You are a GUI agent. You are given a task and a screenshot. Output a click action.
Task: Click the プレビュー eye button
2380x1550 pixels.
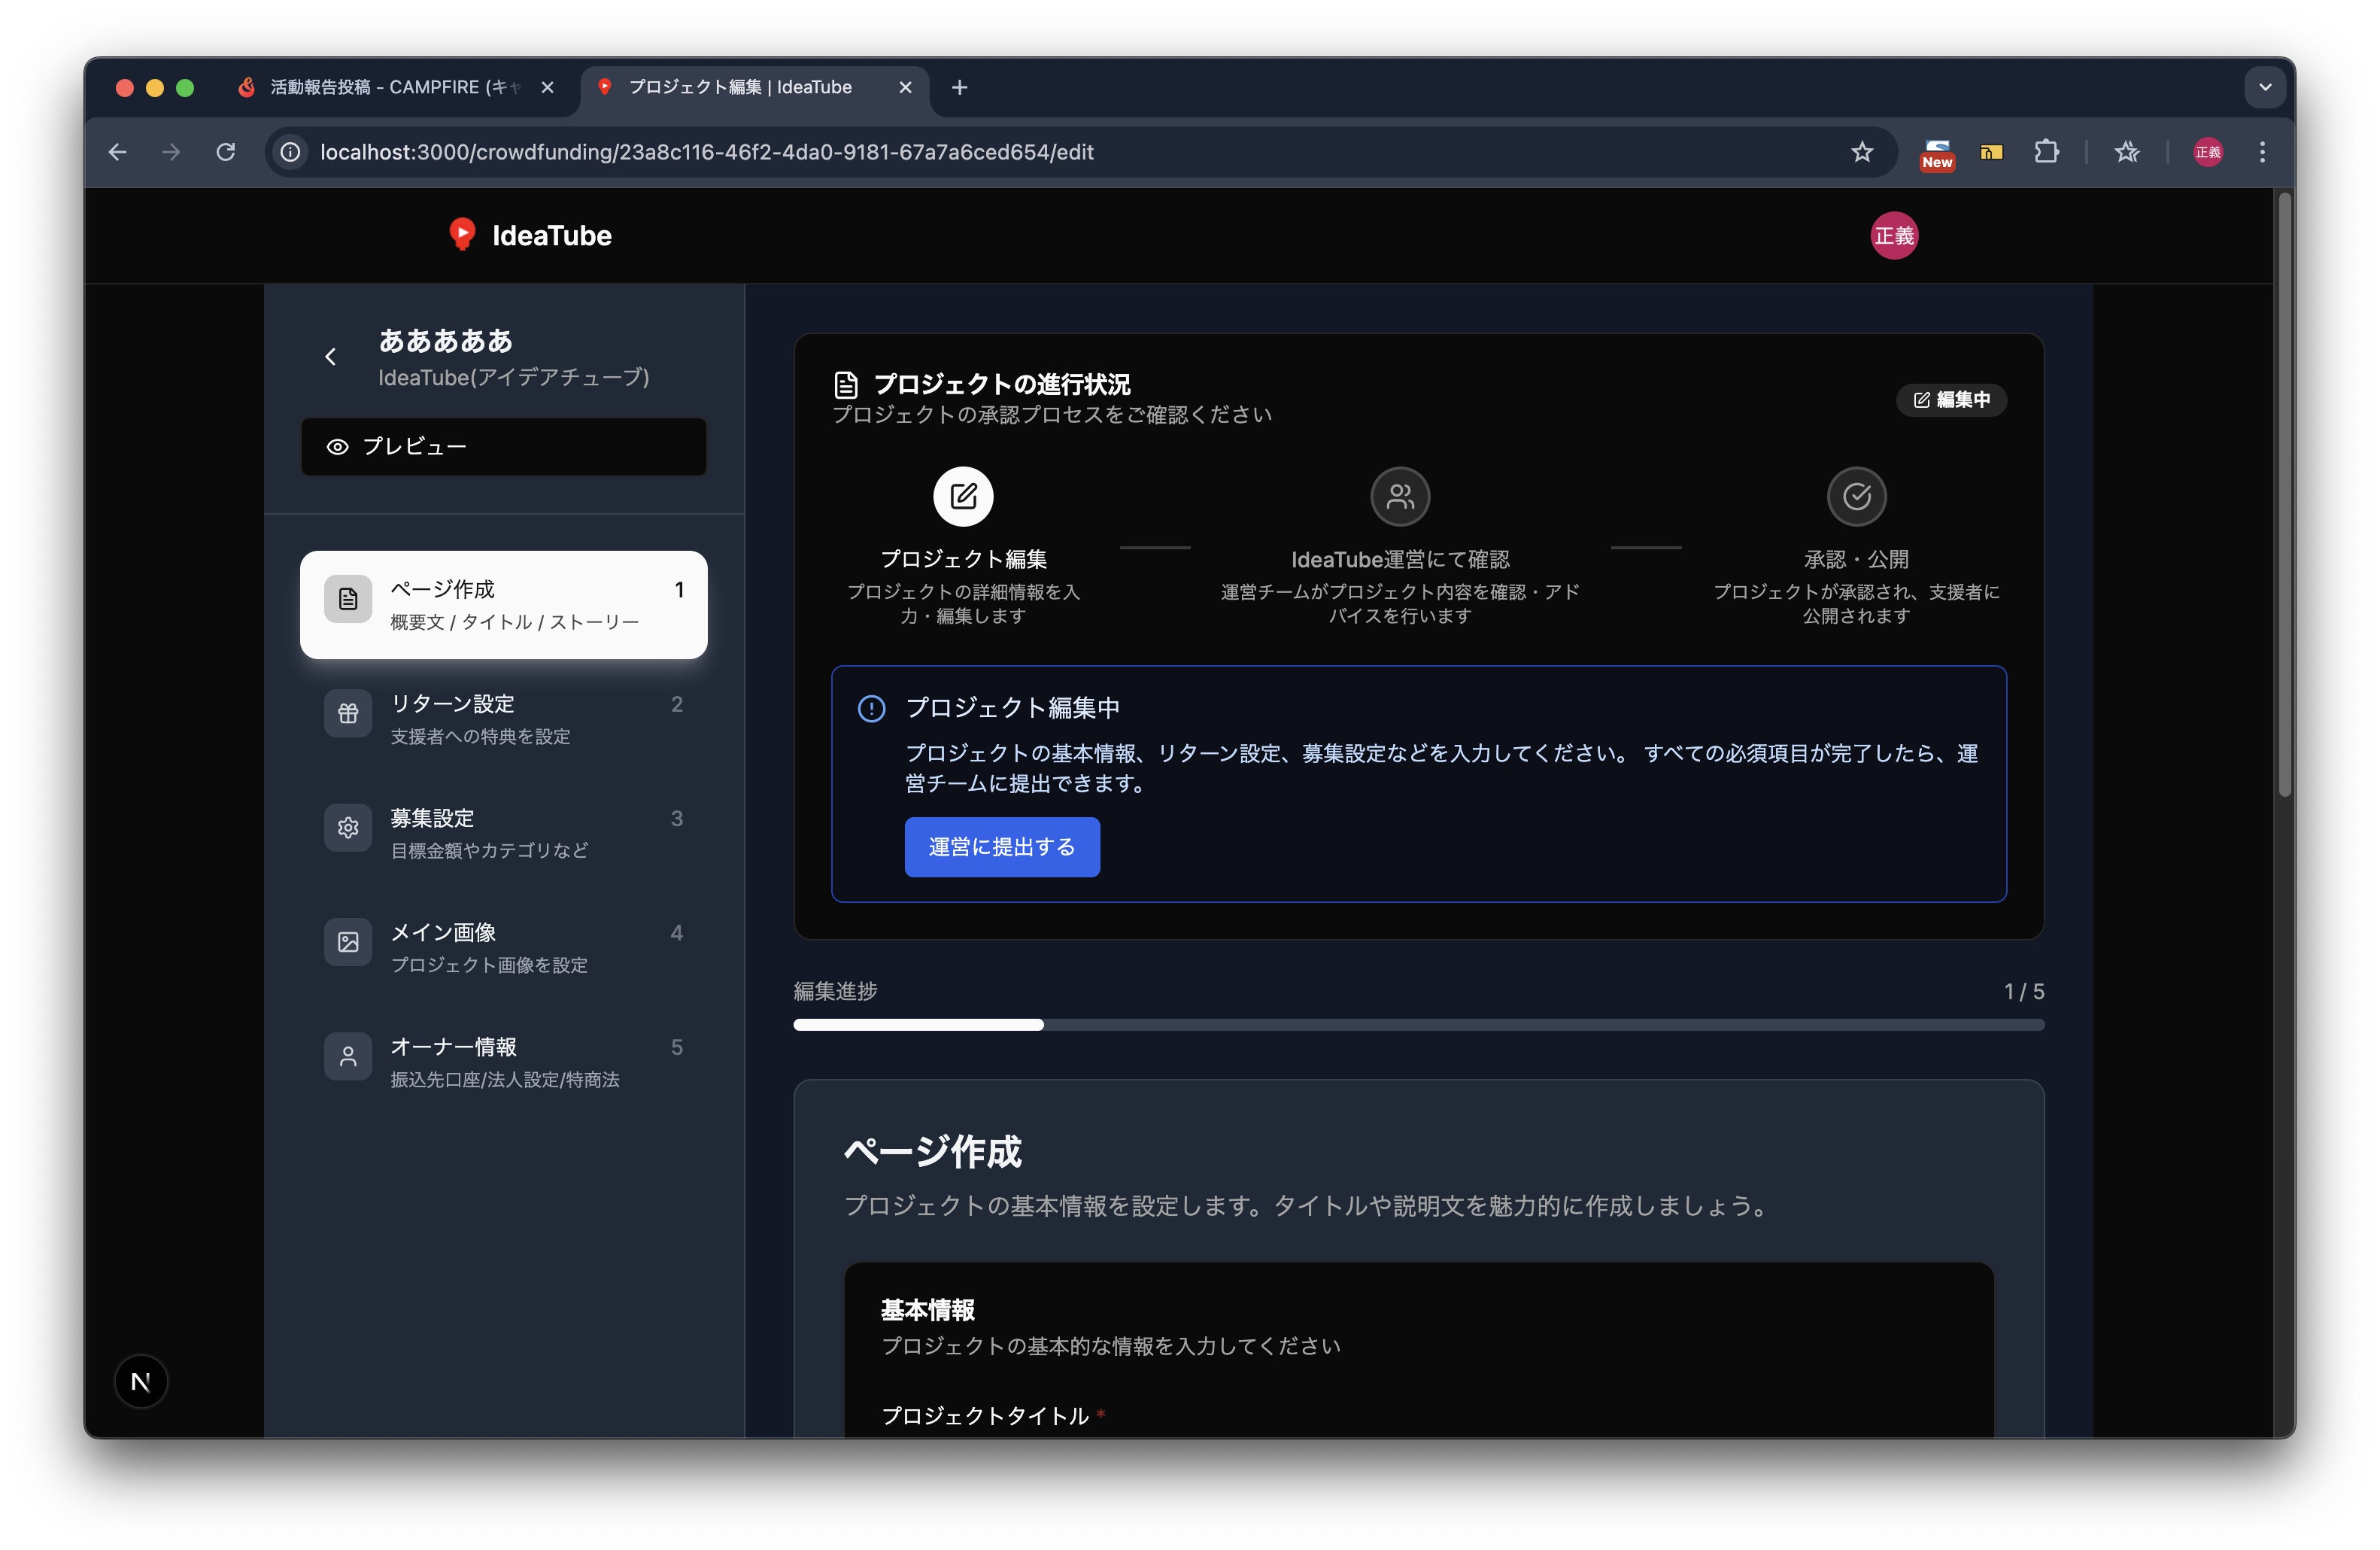pyautogui.click(x=503, y=447)
